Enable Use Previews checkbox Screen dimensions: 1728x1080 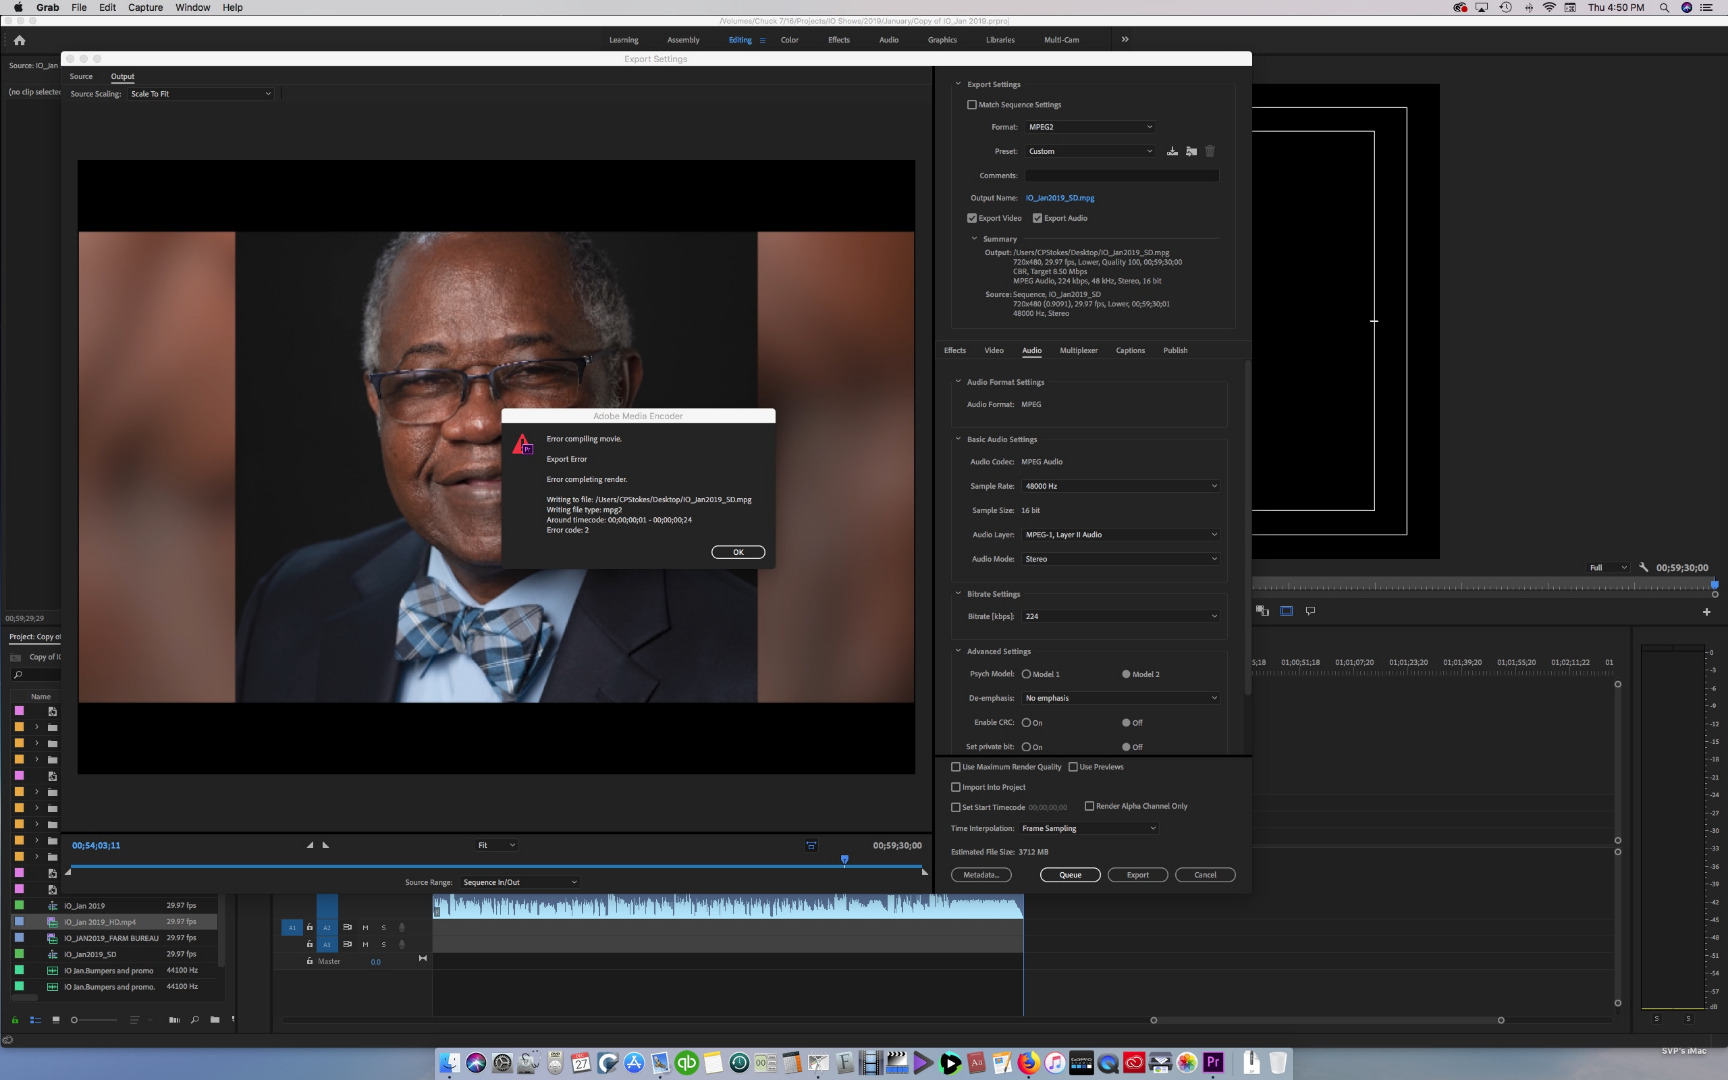[1073, 767]
